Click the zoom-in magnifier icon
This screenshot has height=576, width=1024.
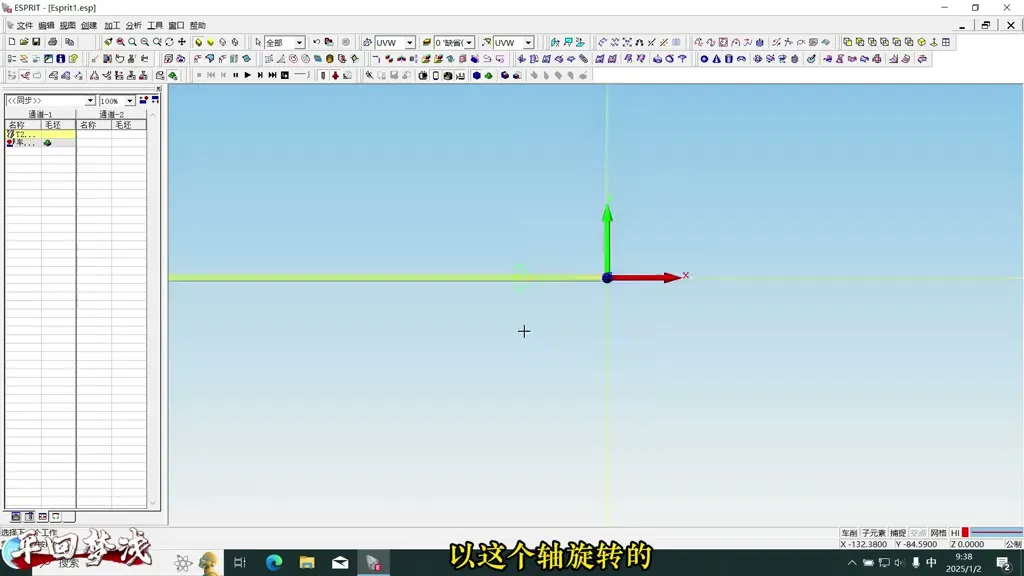click(x=132, y=42)
